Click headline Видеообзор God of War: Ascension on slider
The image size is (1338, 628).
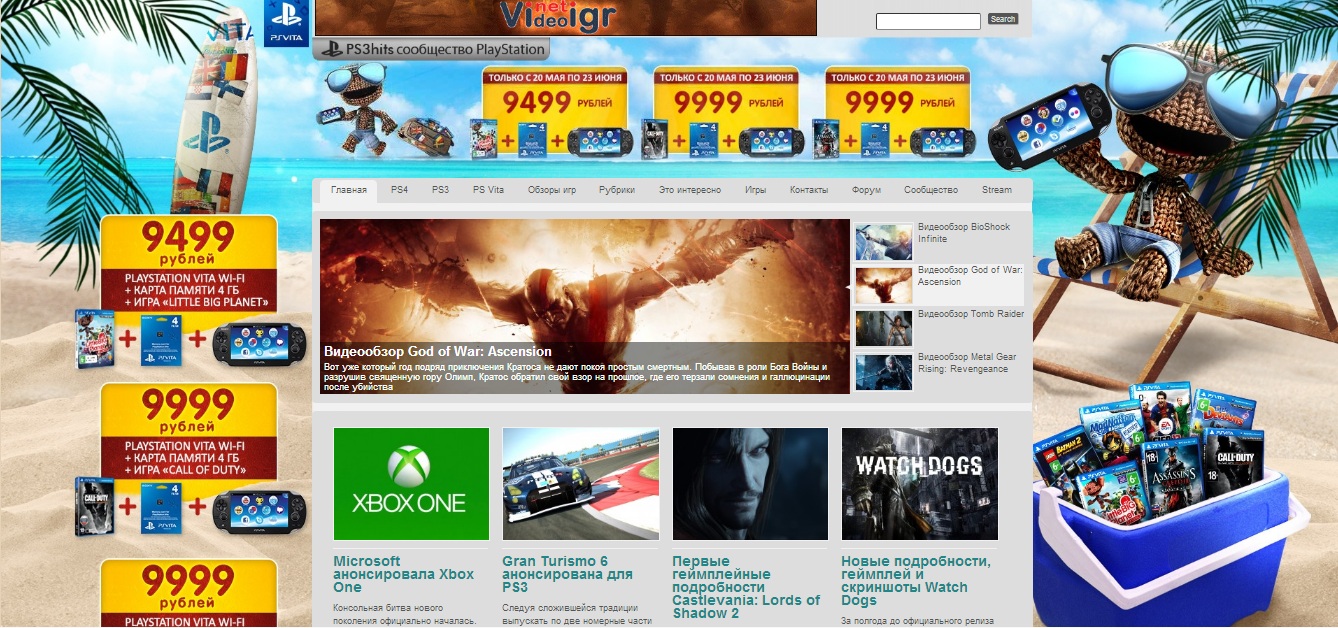tap(438, 351)
